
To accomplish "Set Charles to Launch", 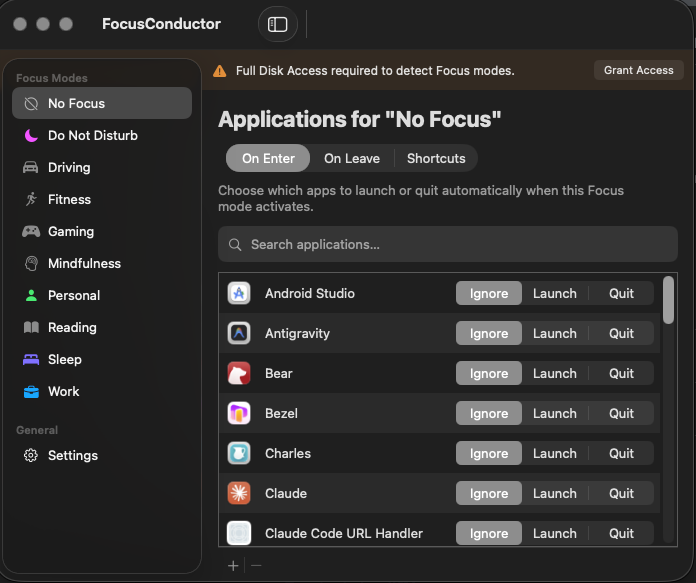I will [x=555, y=453].
